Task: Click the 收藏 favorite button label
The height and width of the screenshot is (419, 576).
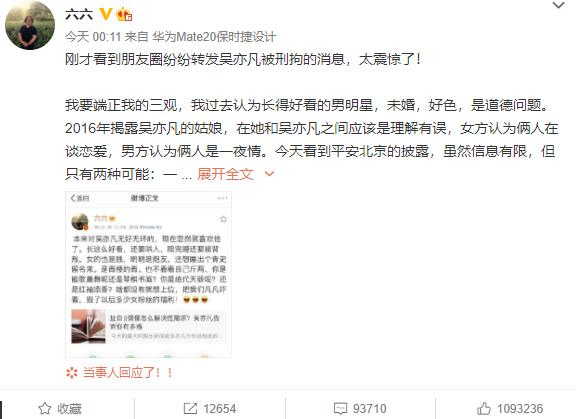Action: pos(69,408)
